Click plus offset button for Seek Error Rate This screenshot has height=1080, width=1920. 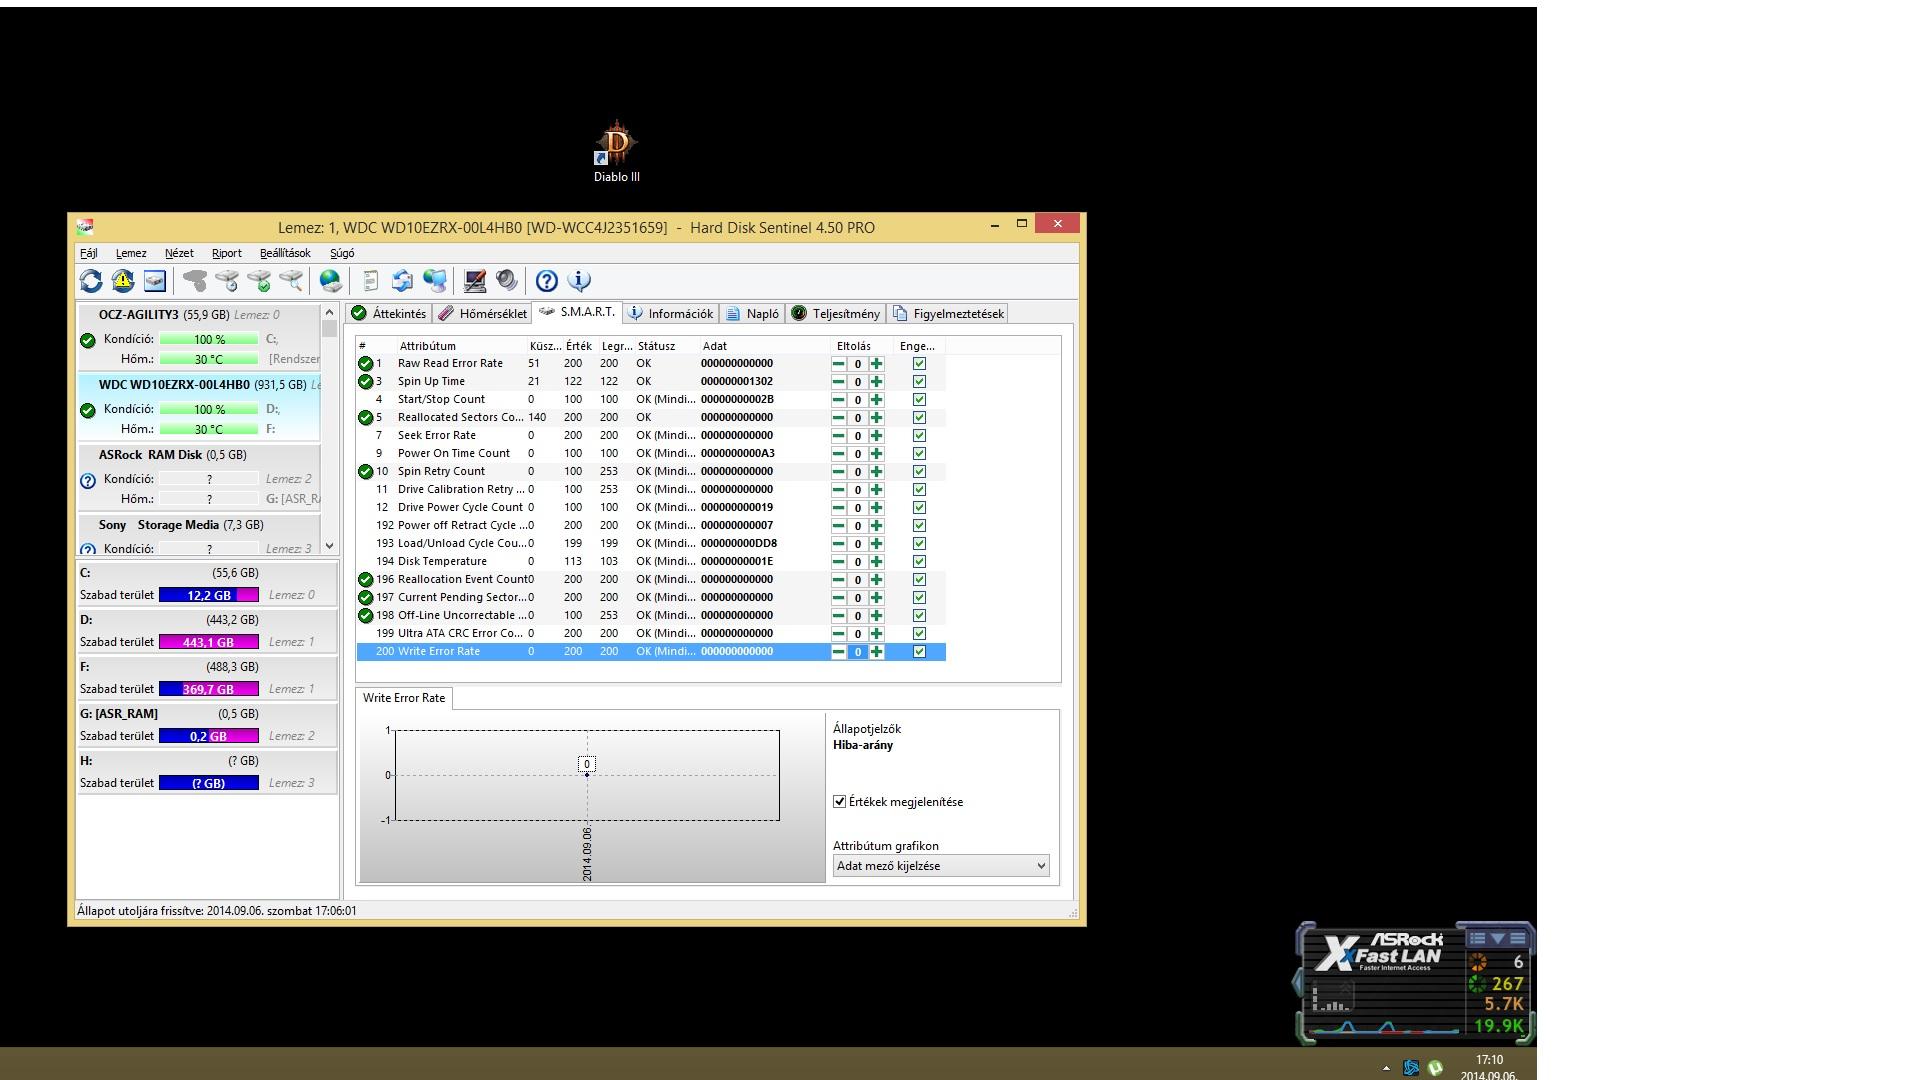[x=877, y=436]
